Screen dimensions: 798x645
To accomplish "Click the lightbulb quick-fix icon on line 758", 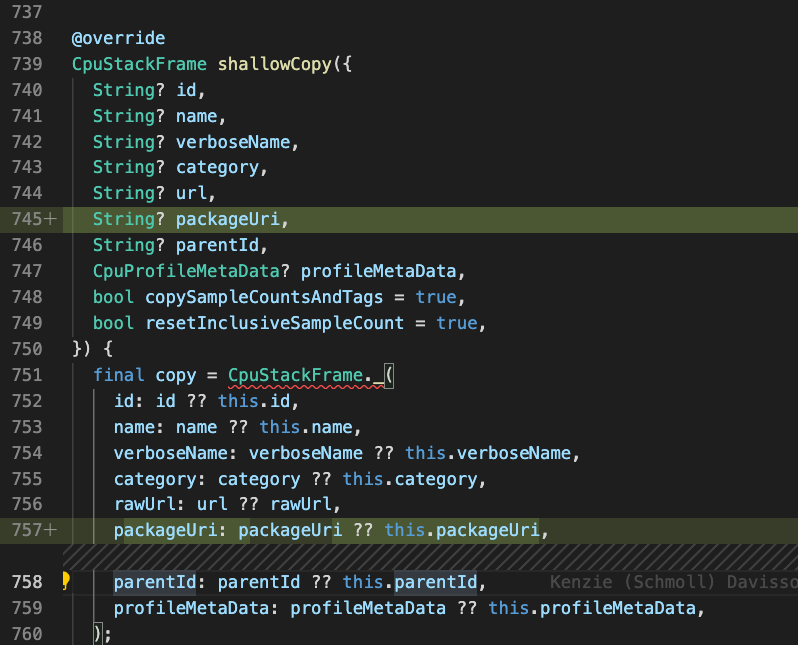I will point(66,581).
